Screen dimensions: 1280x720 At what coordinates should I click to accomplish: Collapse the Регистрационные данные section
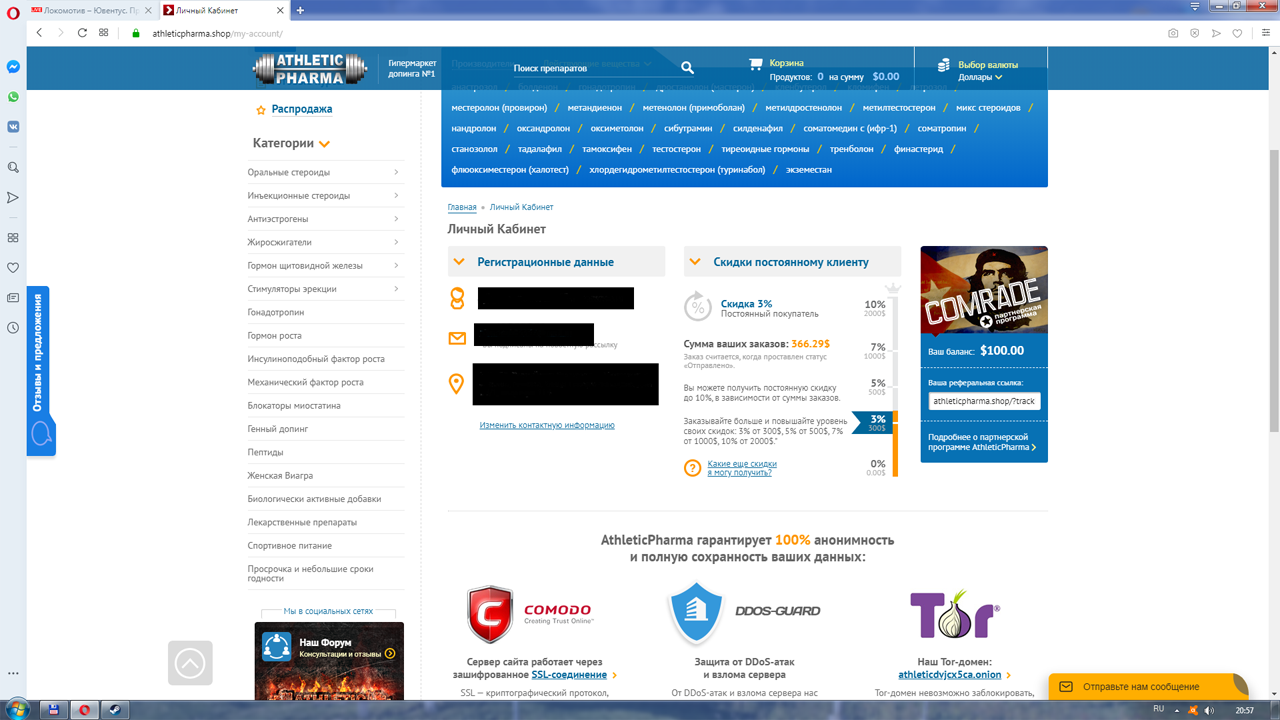(459, 262)
